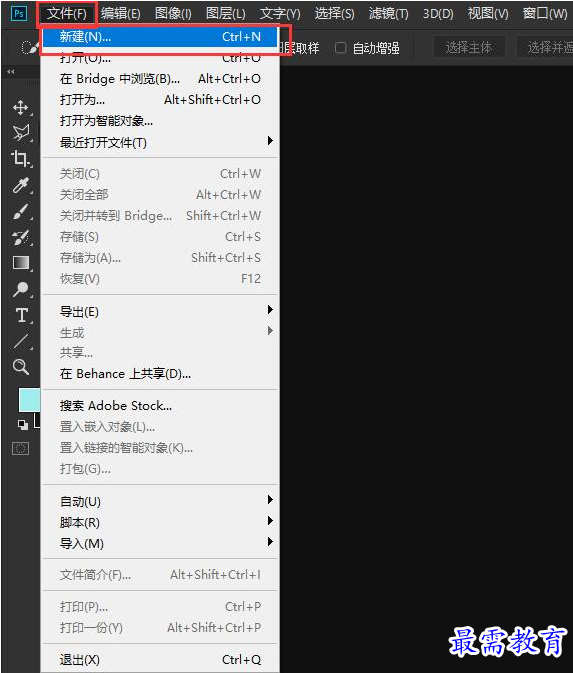
Task: Open the 图层(L) menu
Action: tap(225, 14)
